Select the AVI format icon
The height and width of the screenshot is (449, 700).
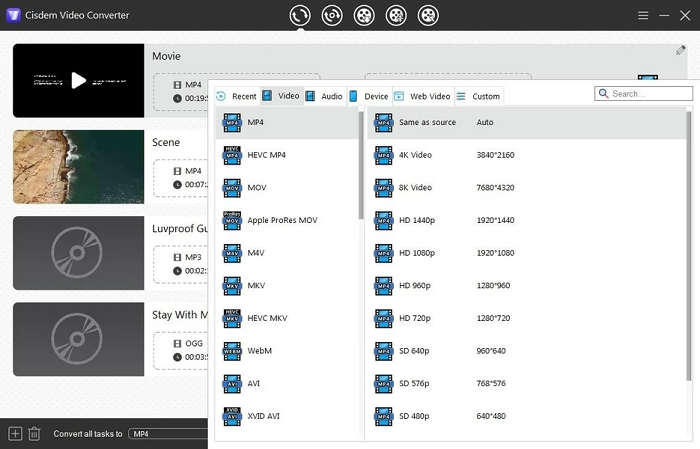click(x=232, y=383)
